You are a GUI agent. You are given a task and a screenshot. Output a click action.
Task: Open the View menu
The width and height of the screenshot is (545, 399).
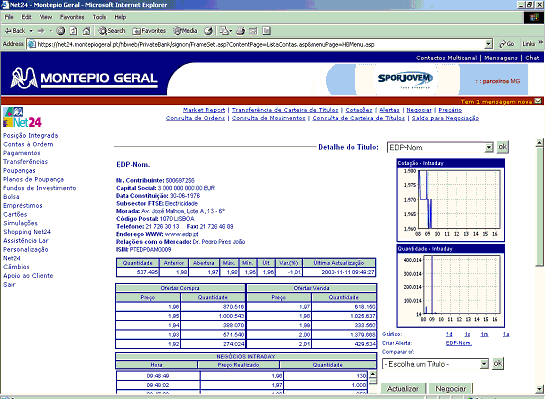[46, 17]
